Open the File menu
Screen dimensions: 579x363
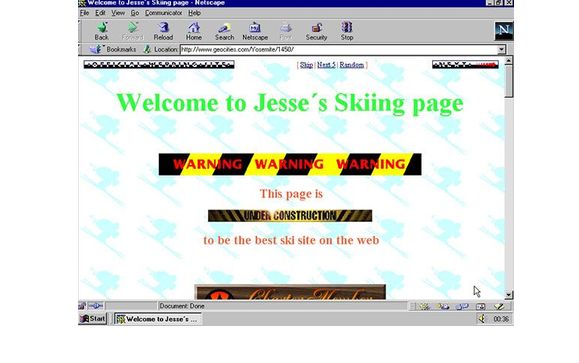click(84, 13)
